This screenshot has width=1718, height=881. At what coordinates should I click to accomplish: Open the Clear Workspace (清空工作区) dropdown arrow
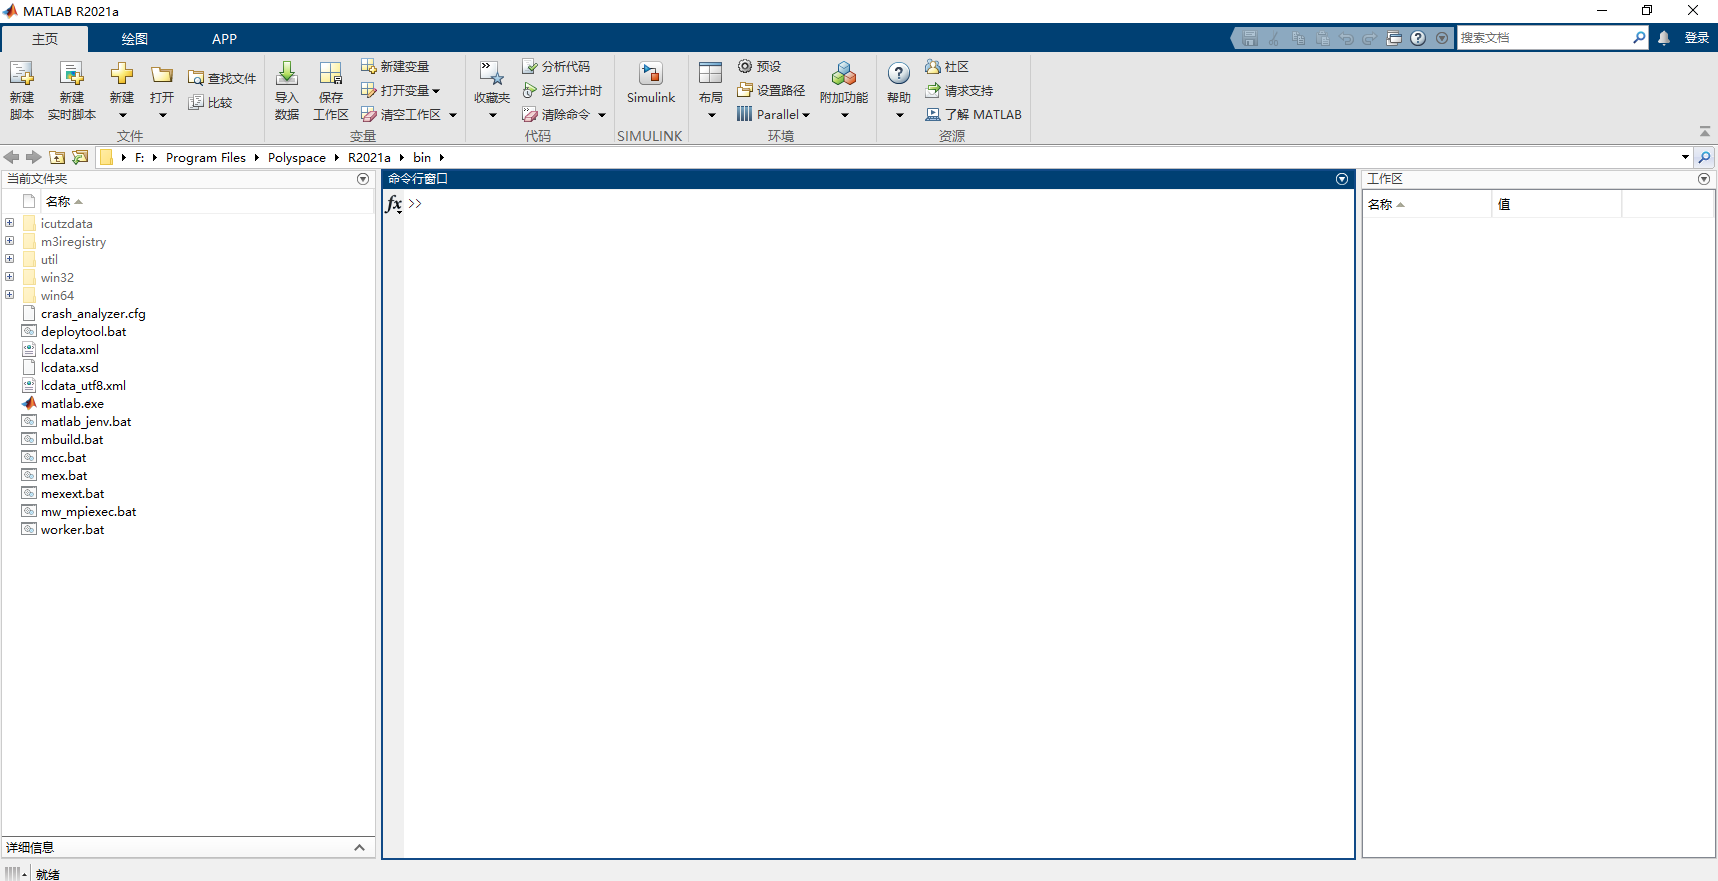[x=453, y=115]
